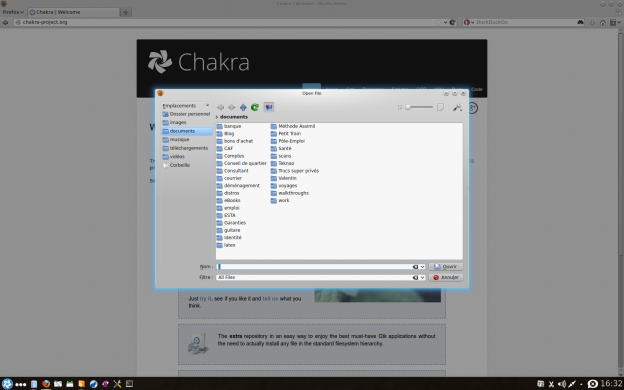Select vidéos in the places panel
The width and height of the screenshot is (624, 390).
[x=174, y=156]
